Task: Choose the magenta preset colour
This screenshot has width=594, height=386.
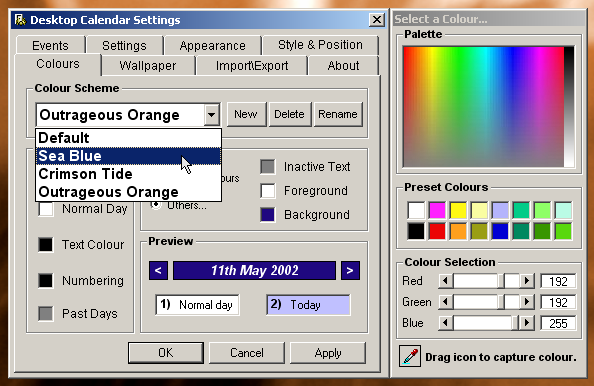Action: tap(437, 210)
